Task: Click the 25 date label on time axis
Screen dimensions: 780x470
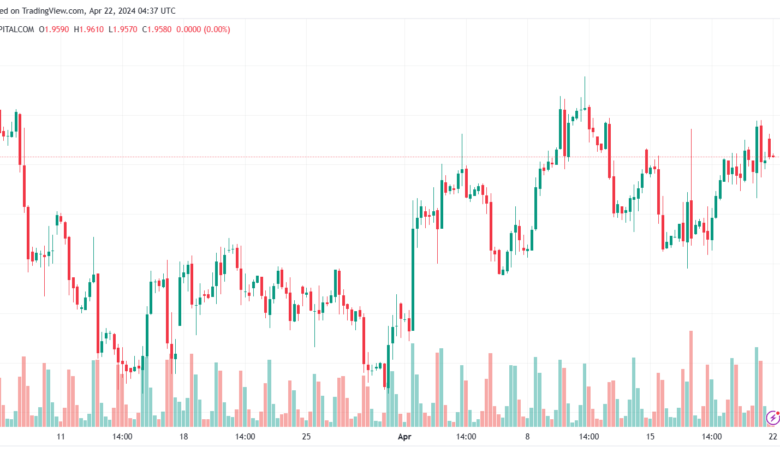Action: pos(306,437)
